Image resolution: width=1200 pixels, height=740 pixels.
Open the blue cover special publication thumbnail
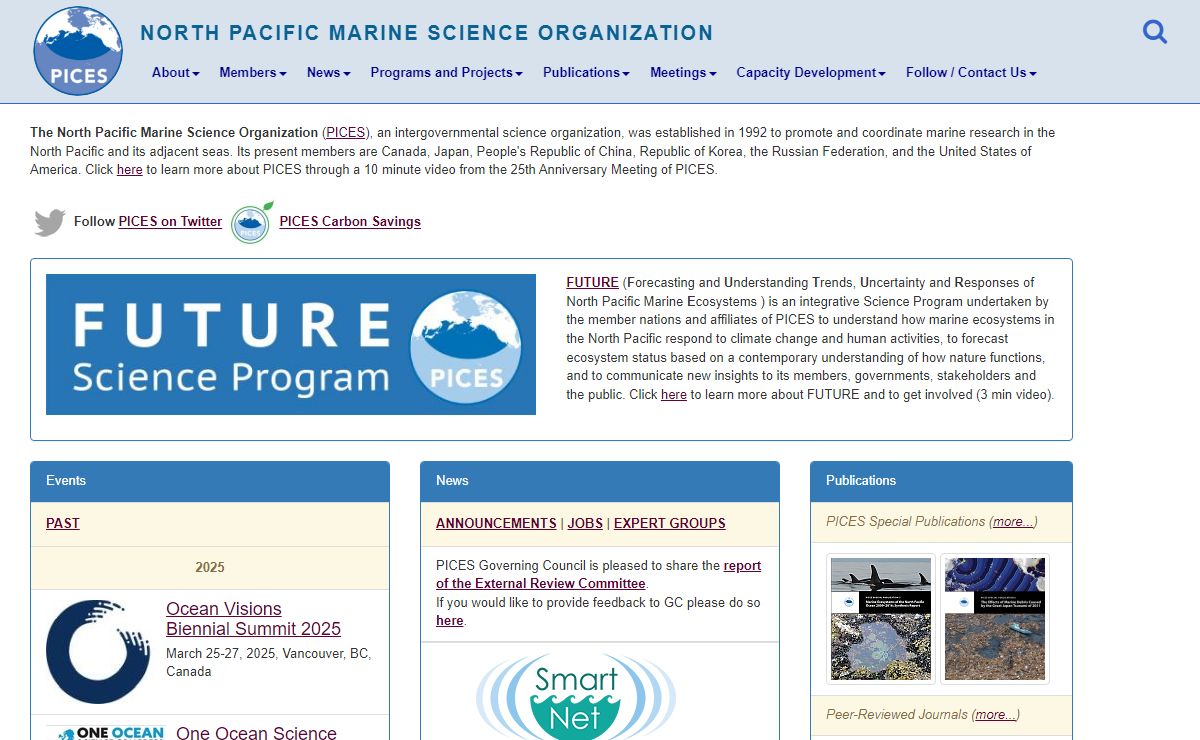click(995, 619)
